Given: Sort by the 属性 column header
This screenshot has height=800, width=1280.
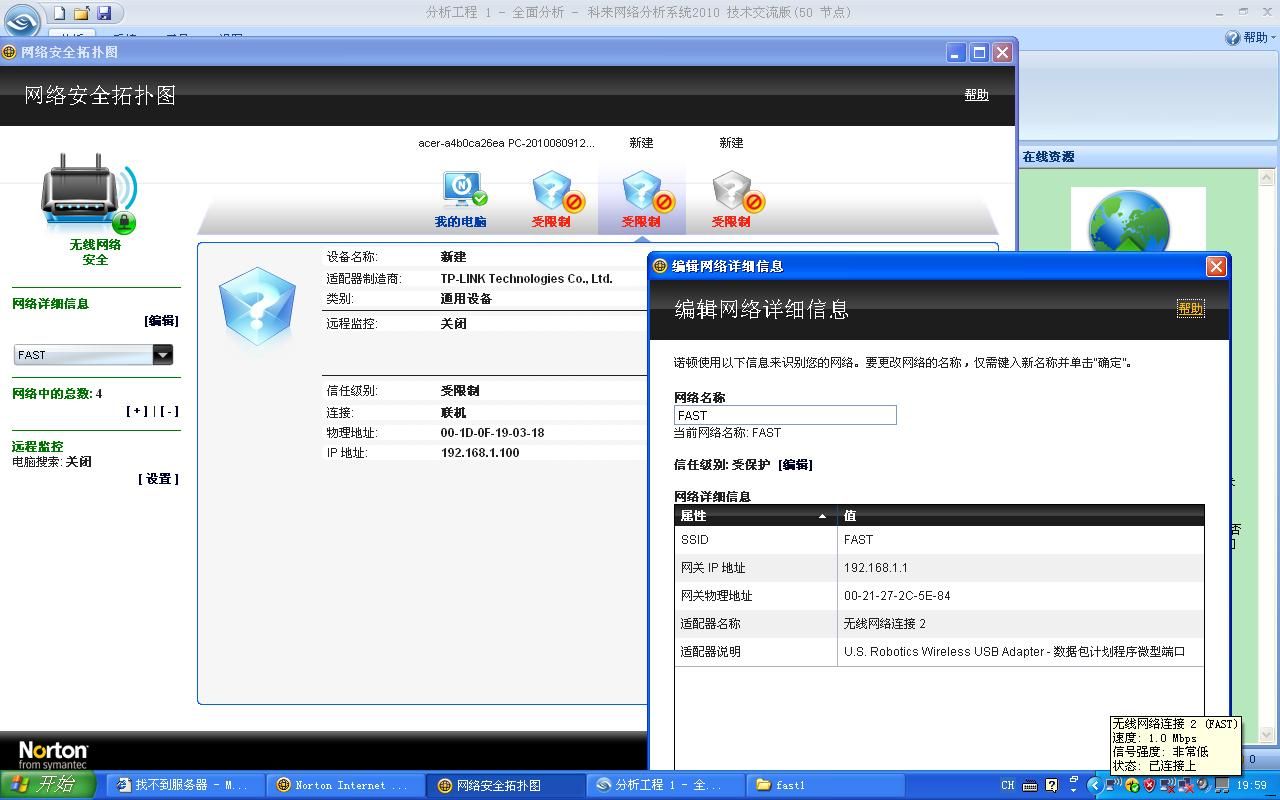Looking at the screenshot, I should pos(755,516).
